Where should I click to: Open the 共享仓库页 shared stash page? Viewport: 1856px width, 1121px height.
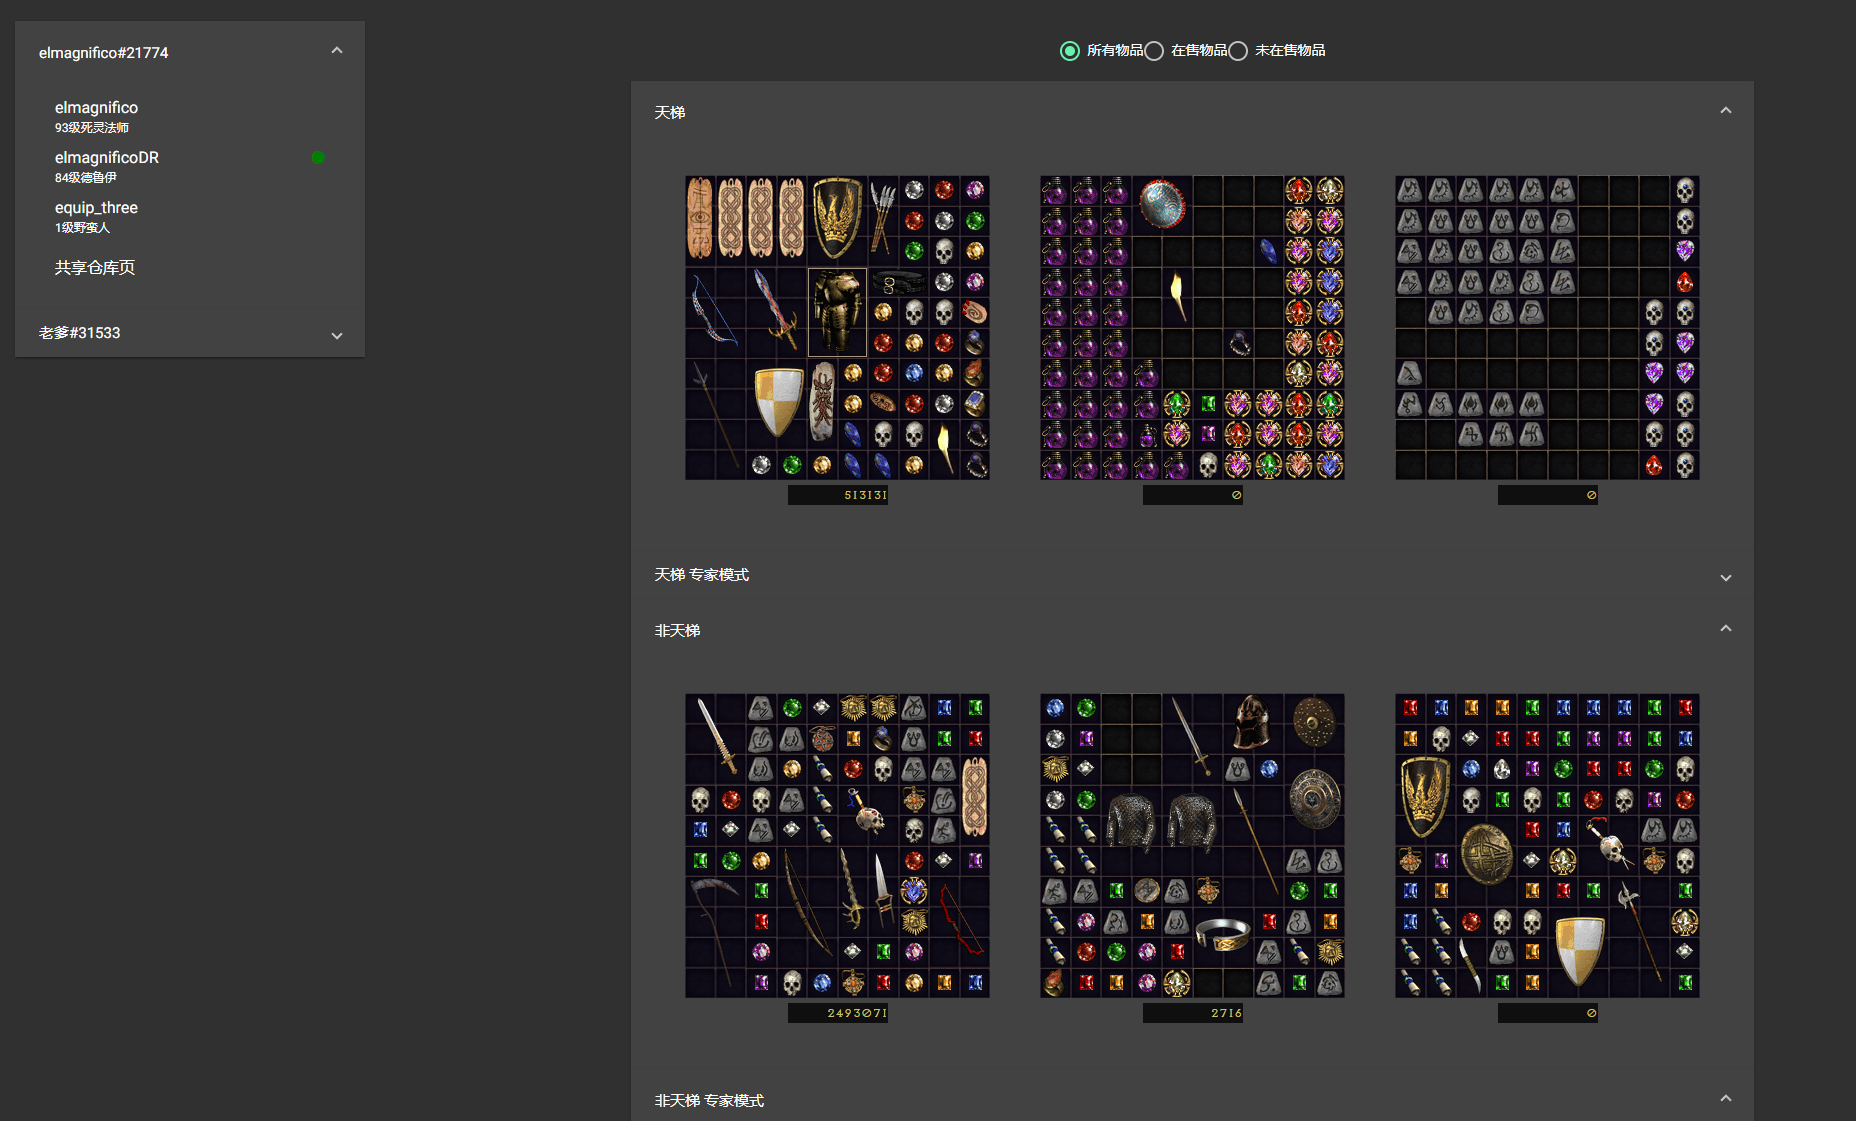95,268
